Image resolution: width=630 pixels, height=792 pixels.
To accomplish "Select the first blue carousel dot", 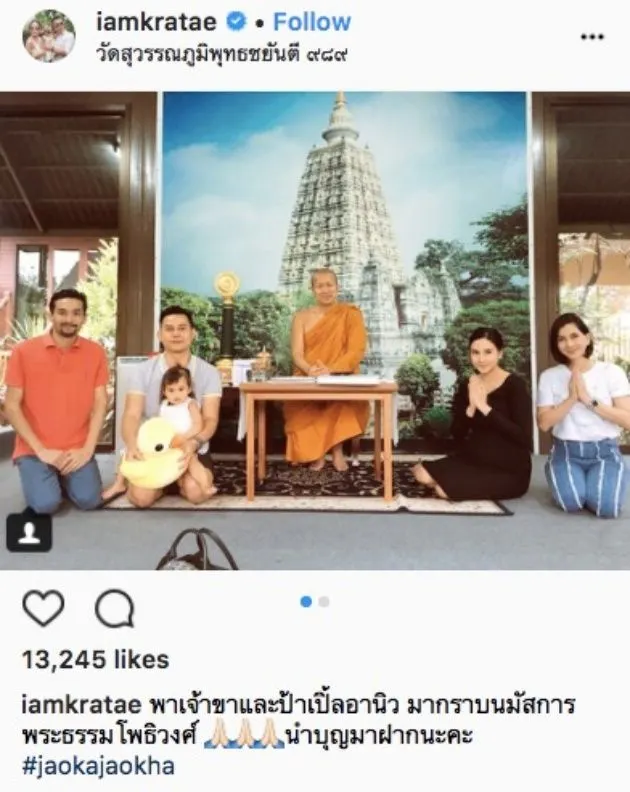I will (306, 602).
